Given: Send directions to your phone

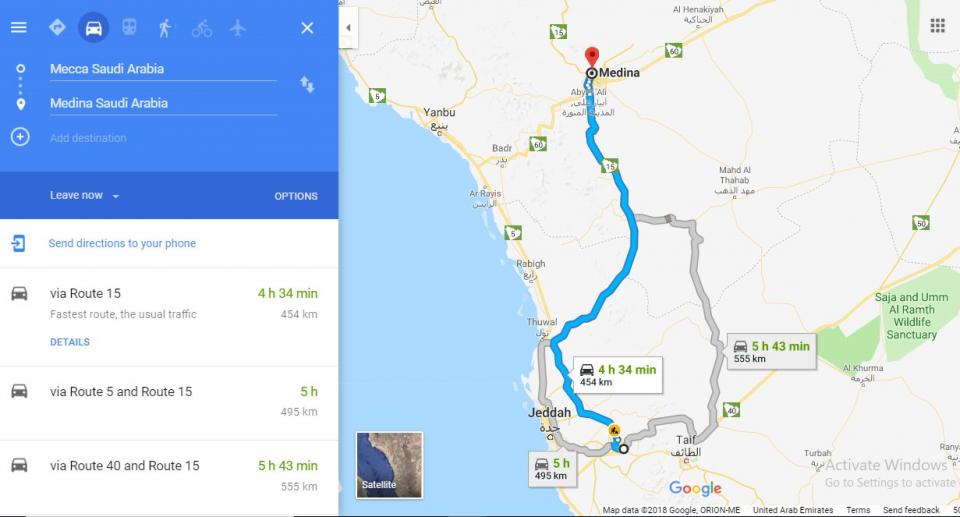Looking at the screenshot, I should coord(122,243).
